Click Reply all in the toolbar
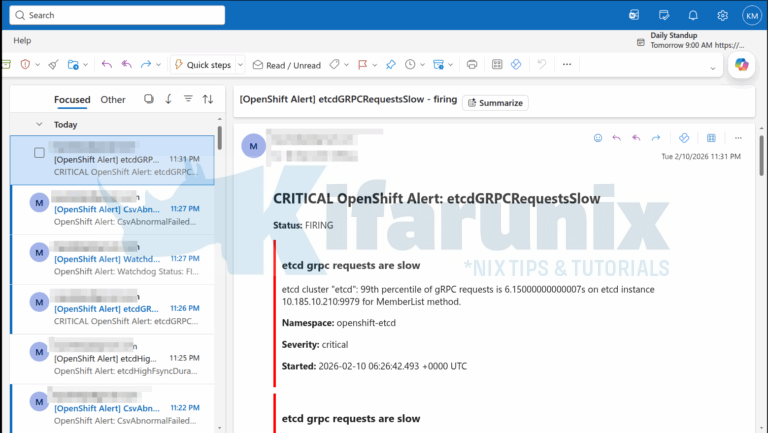Image resolution: width=768 pixels, height=433 pixels. [127, 64]
